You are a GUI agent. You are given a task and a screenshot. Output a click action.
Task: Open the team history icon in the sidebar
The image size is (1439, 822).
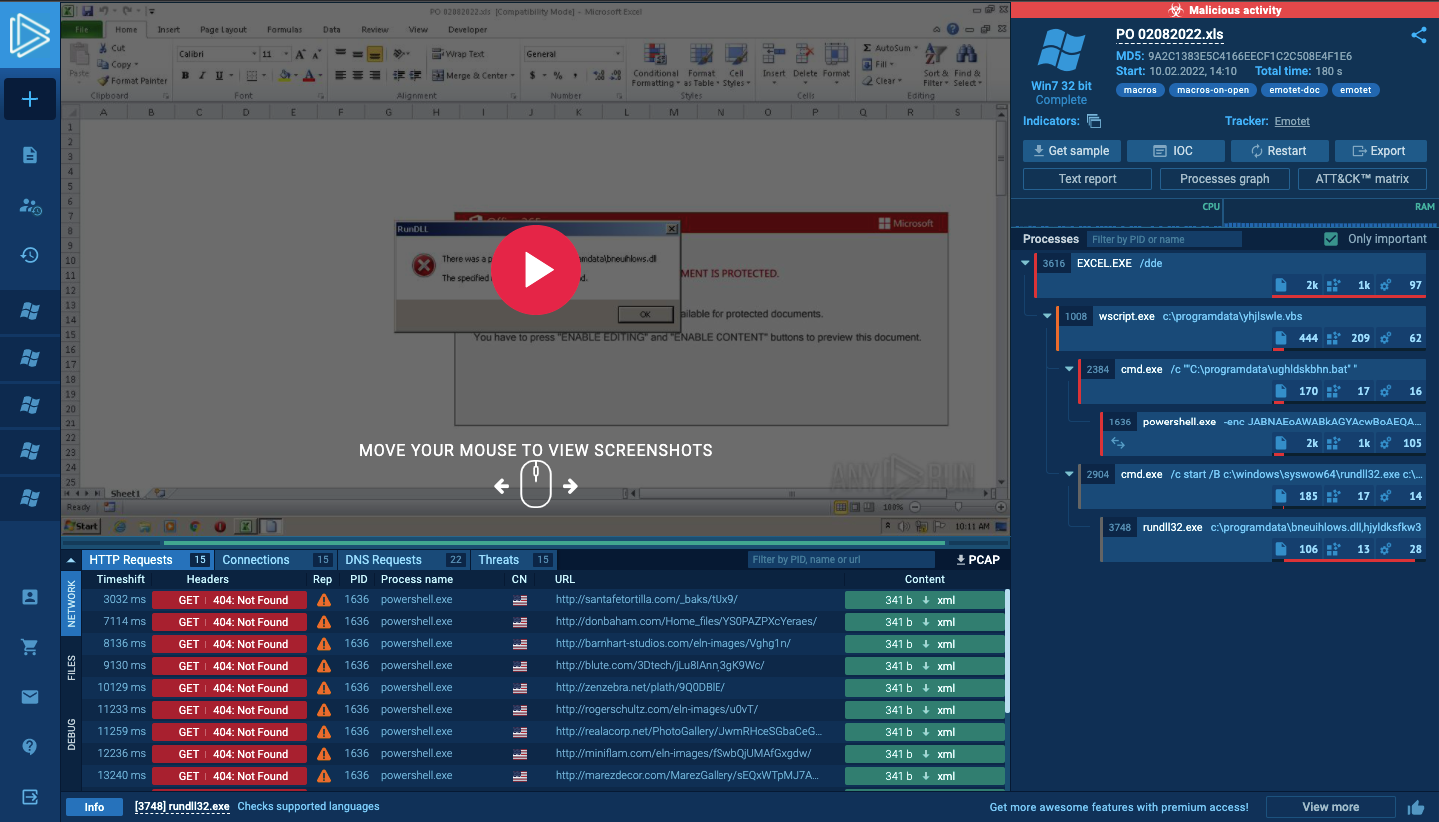[30, 206]
